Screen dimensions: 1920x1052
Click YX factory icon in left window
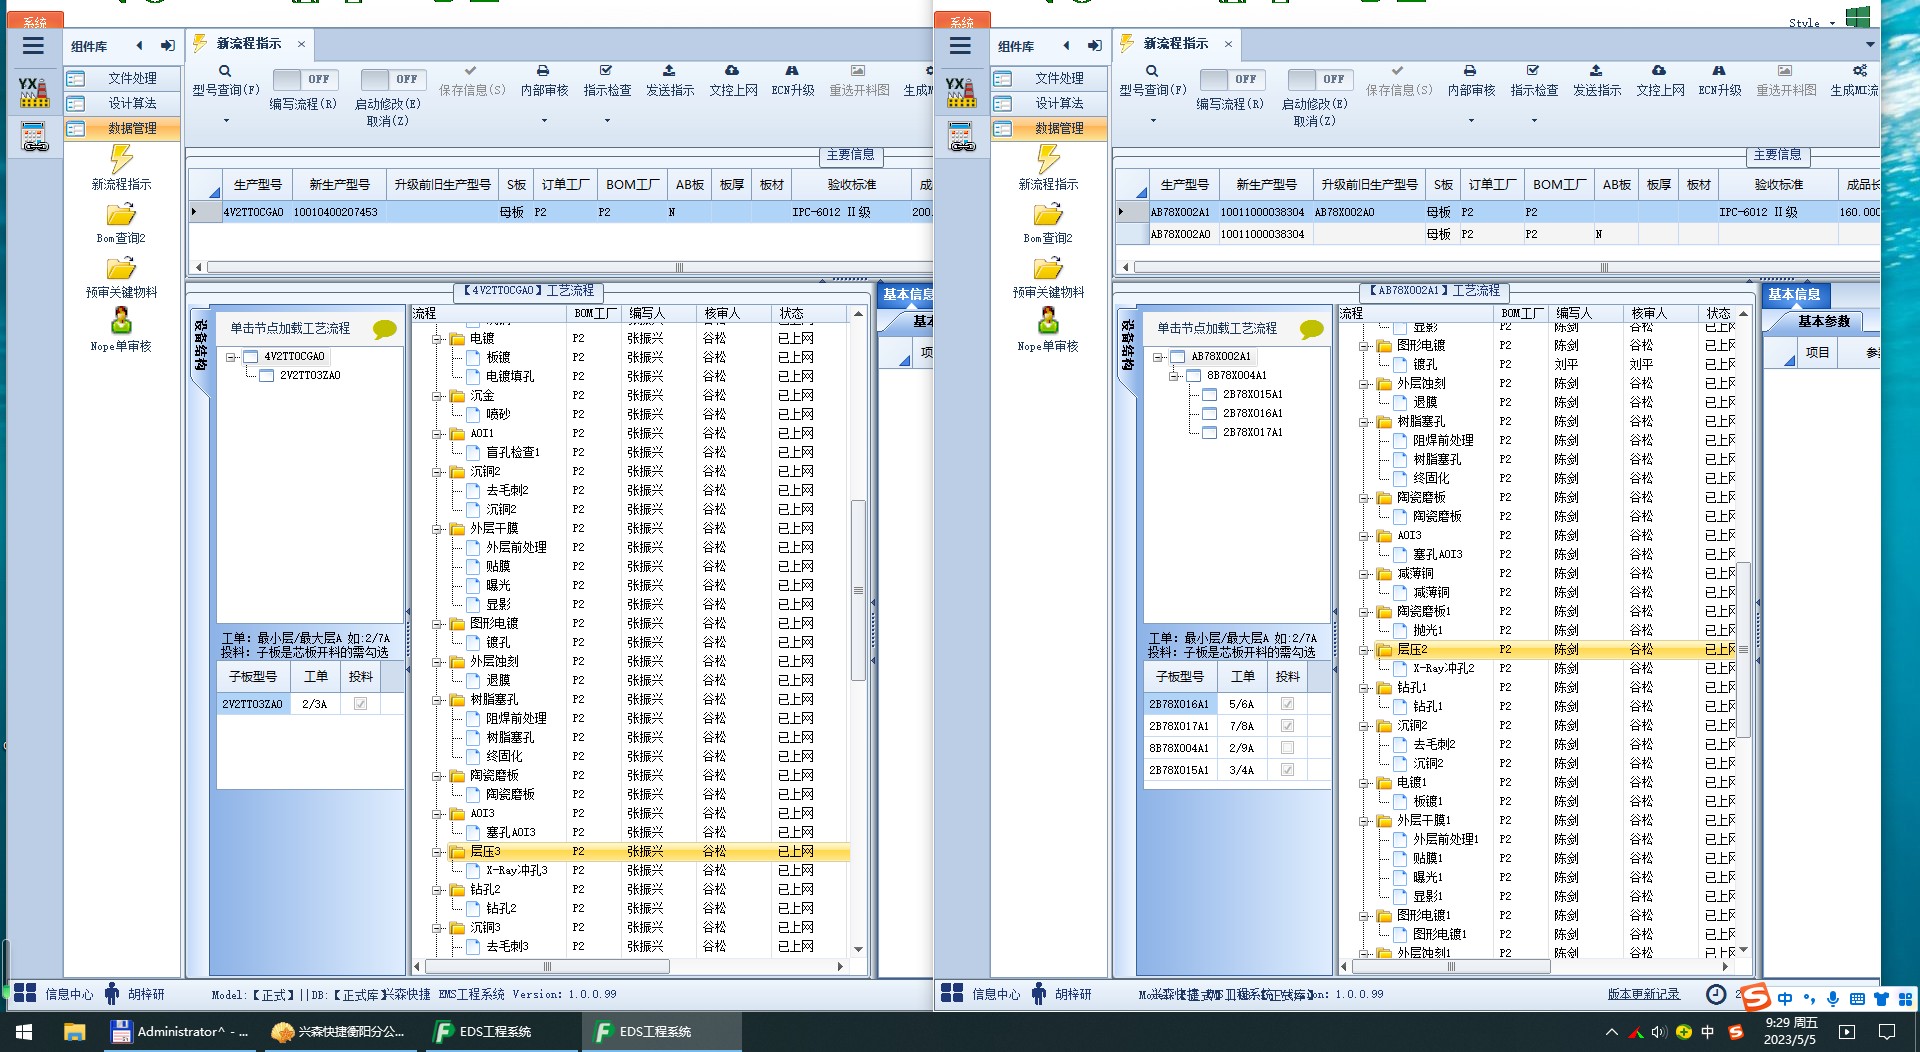point(34,91)
